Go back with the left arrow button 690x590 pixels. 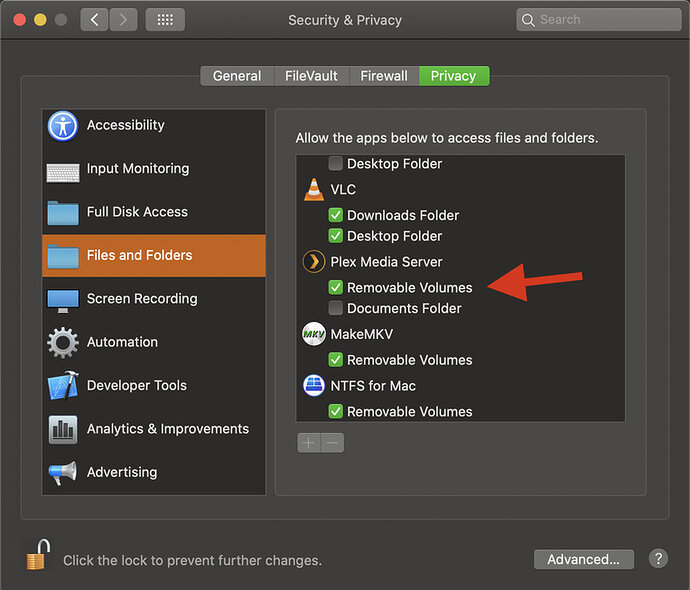click(x=95, y=20)
